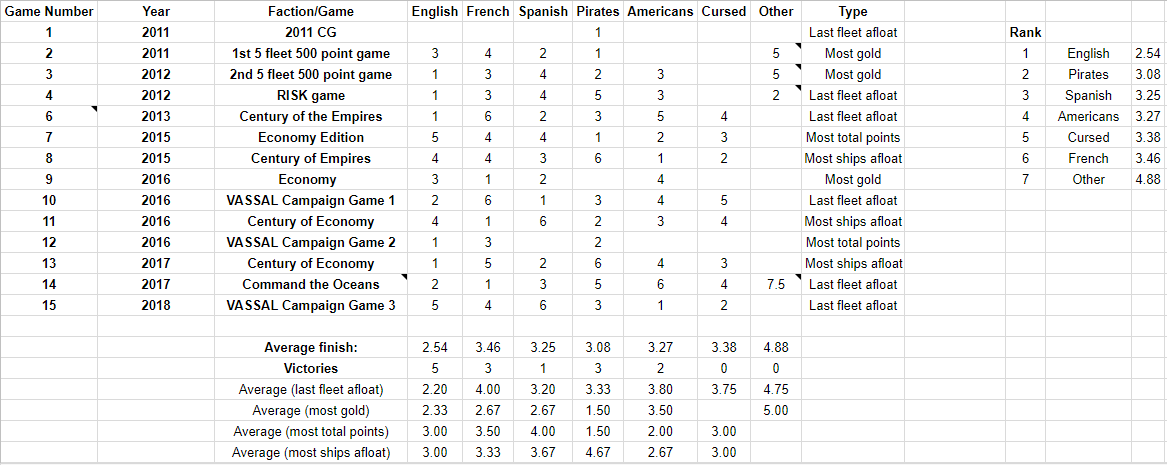Screen dimensions: 1167x465
Task: Select Average (most ships afloat) label
Action: pos(311,452)
